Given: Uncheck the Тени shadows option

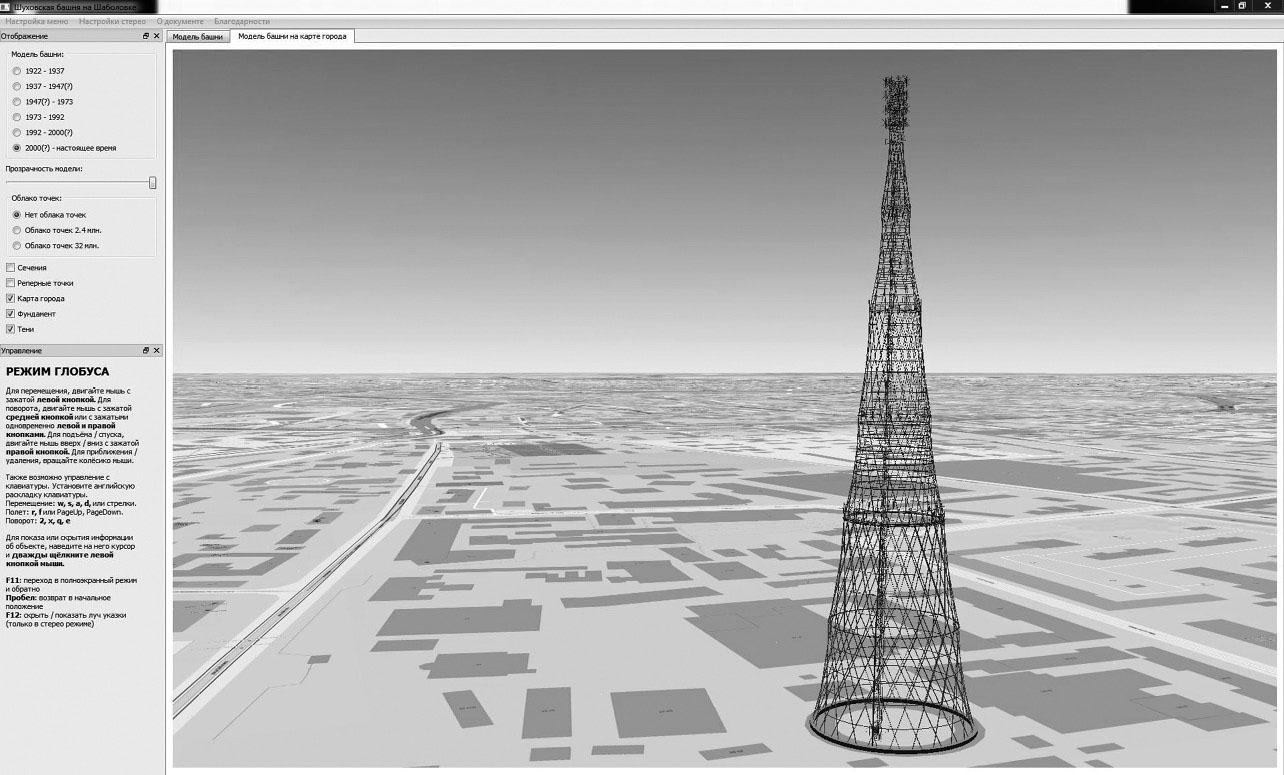Looking at the screenshot, I should tap(10, 329).
